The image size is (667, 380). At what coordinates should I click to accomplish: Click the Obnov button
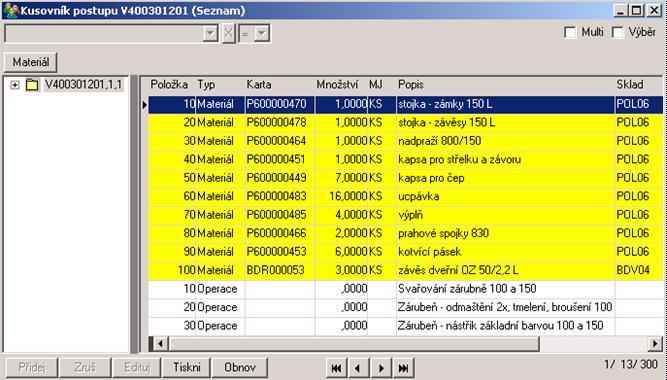(240, 368)
